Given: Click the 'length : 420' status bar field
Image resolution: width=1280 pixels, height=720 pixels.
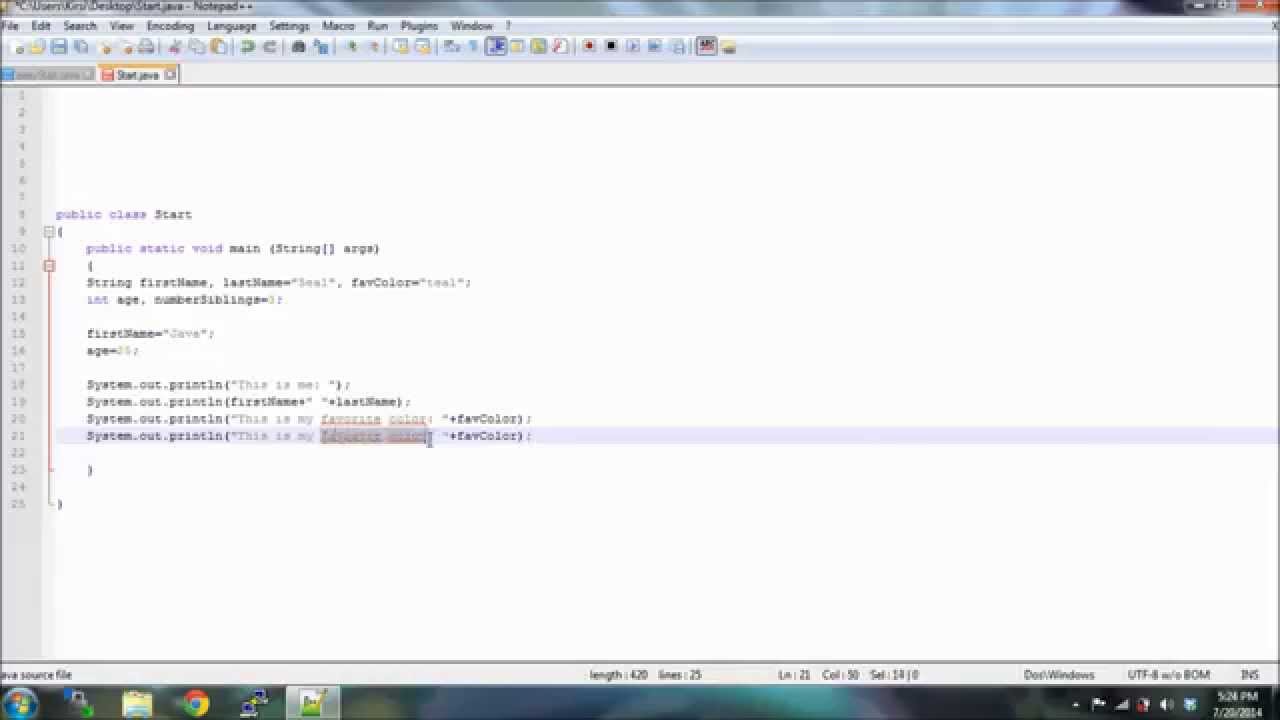Looking at the screenshot, I should click(617, 675).
